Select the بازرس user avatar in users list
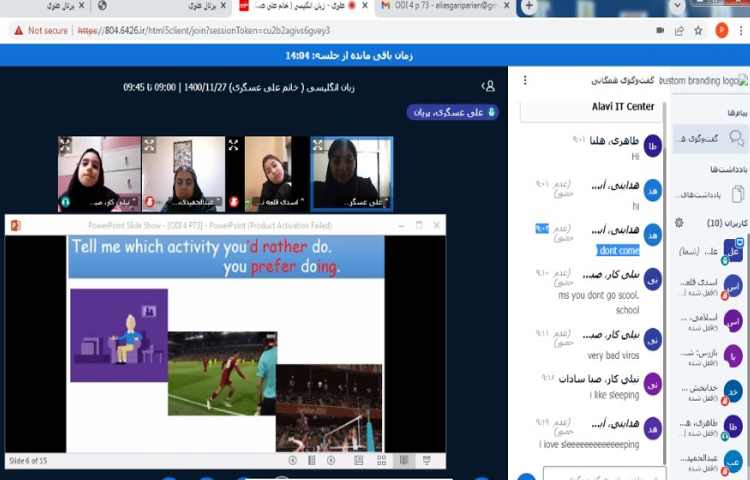Image resolution: width=750 pixels, height=480 pixels. tap(733, 356)
